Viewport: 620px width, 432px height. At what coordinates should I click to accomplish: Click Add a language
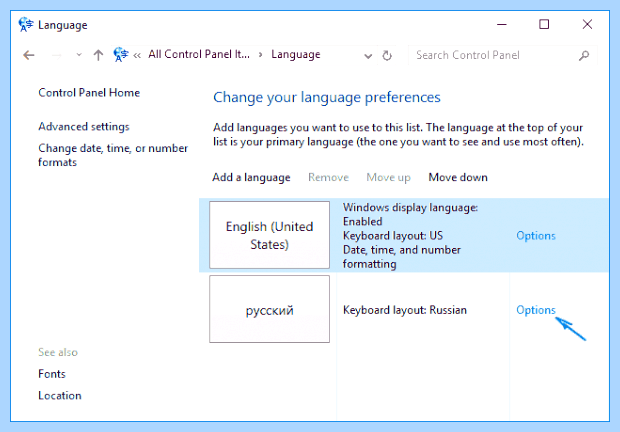tap(251, 177)
